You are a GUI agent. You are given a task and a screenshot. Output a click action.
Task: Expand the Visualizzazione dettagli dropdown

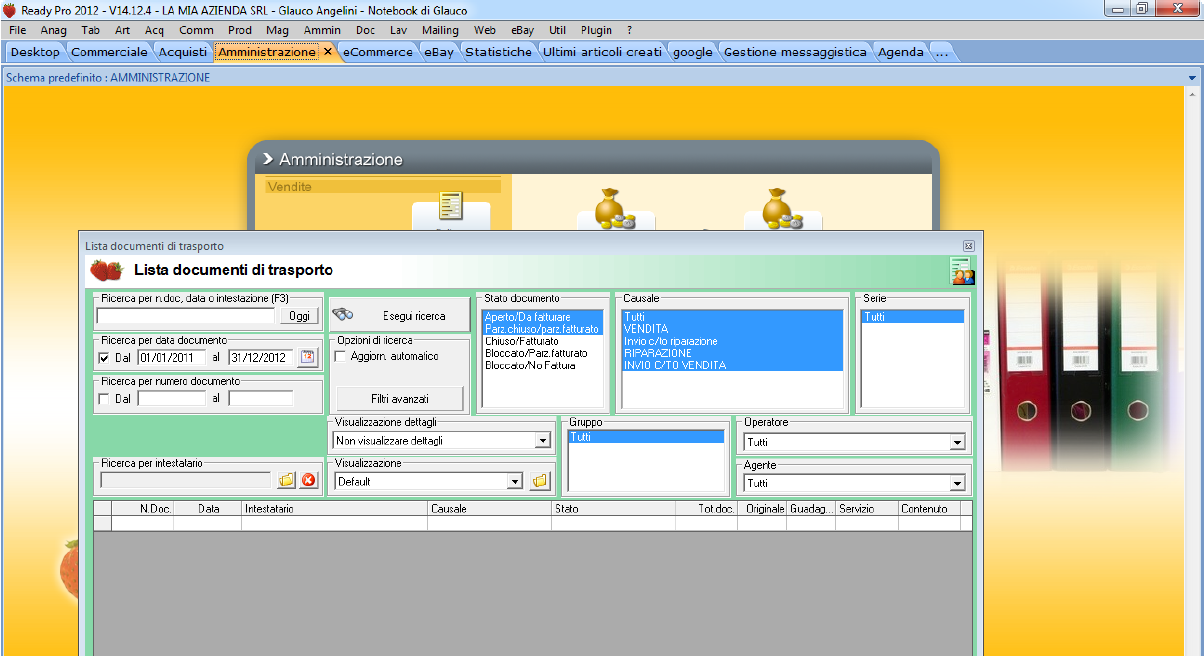coord(542,440)
